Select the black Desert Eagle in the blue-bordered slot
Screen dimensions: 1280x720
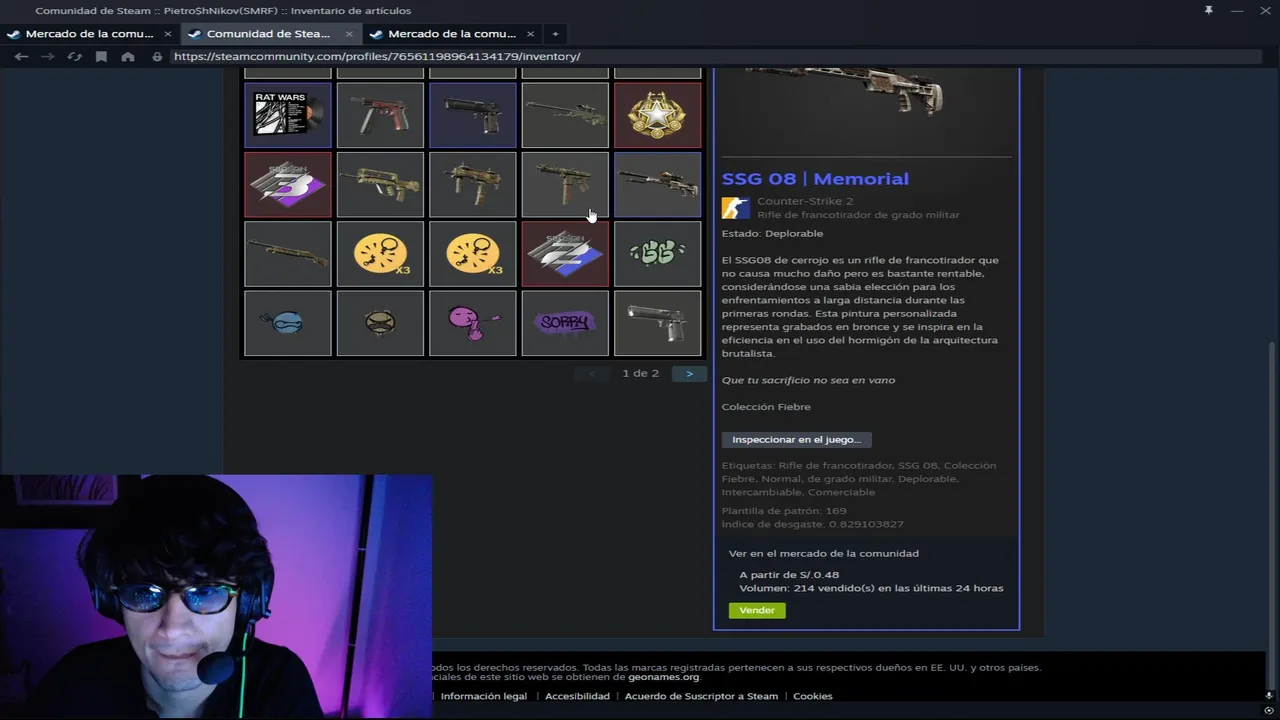pos(472,115)
